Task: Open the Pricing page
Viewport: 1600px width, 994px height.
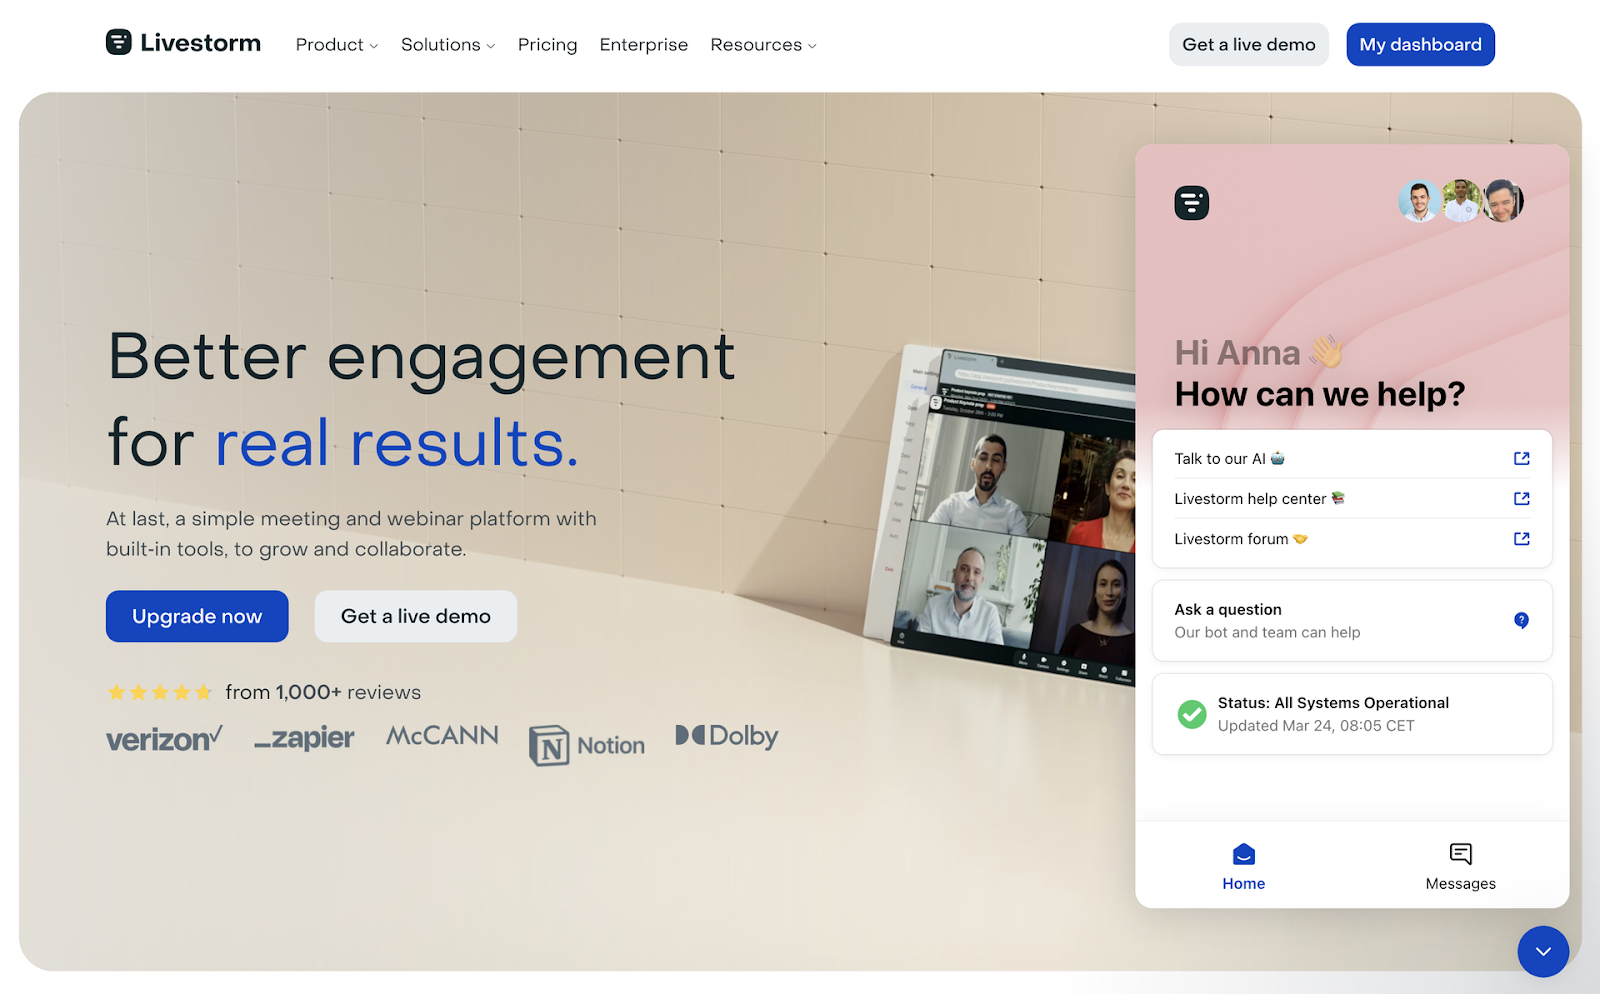Action: click(547, 45)
